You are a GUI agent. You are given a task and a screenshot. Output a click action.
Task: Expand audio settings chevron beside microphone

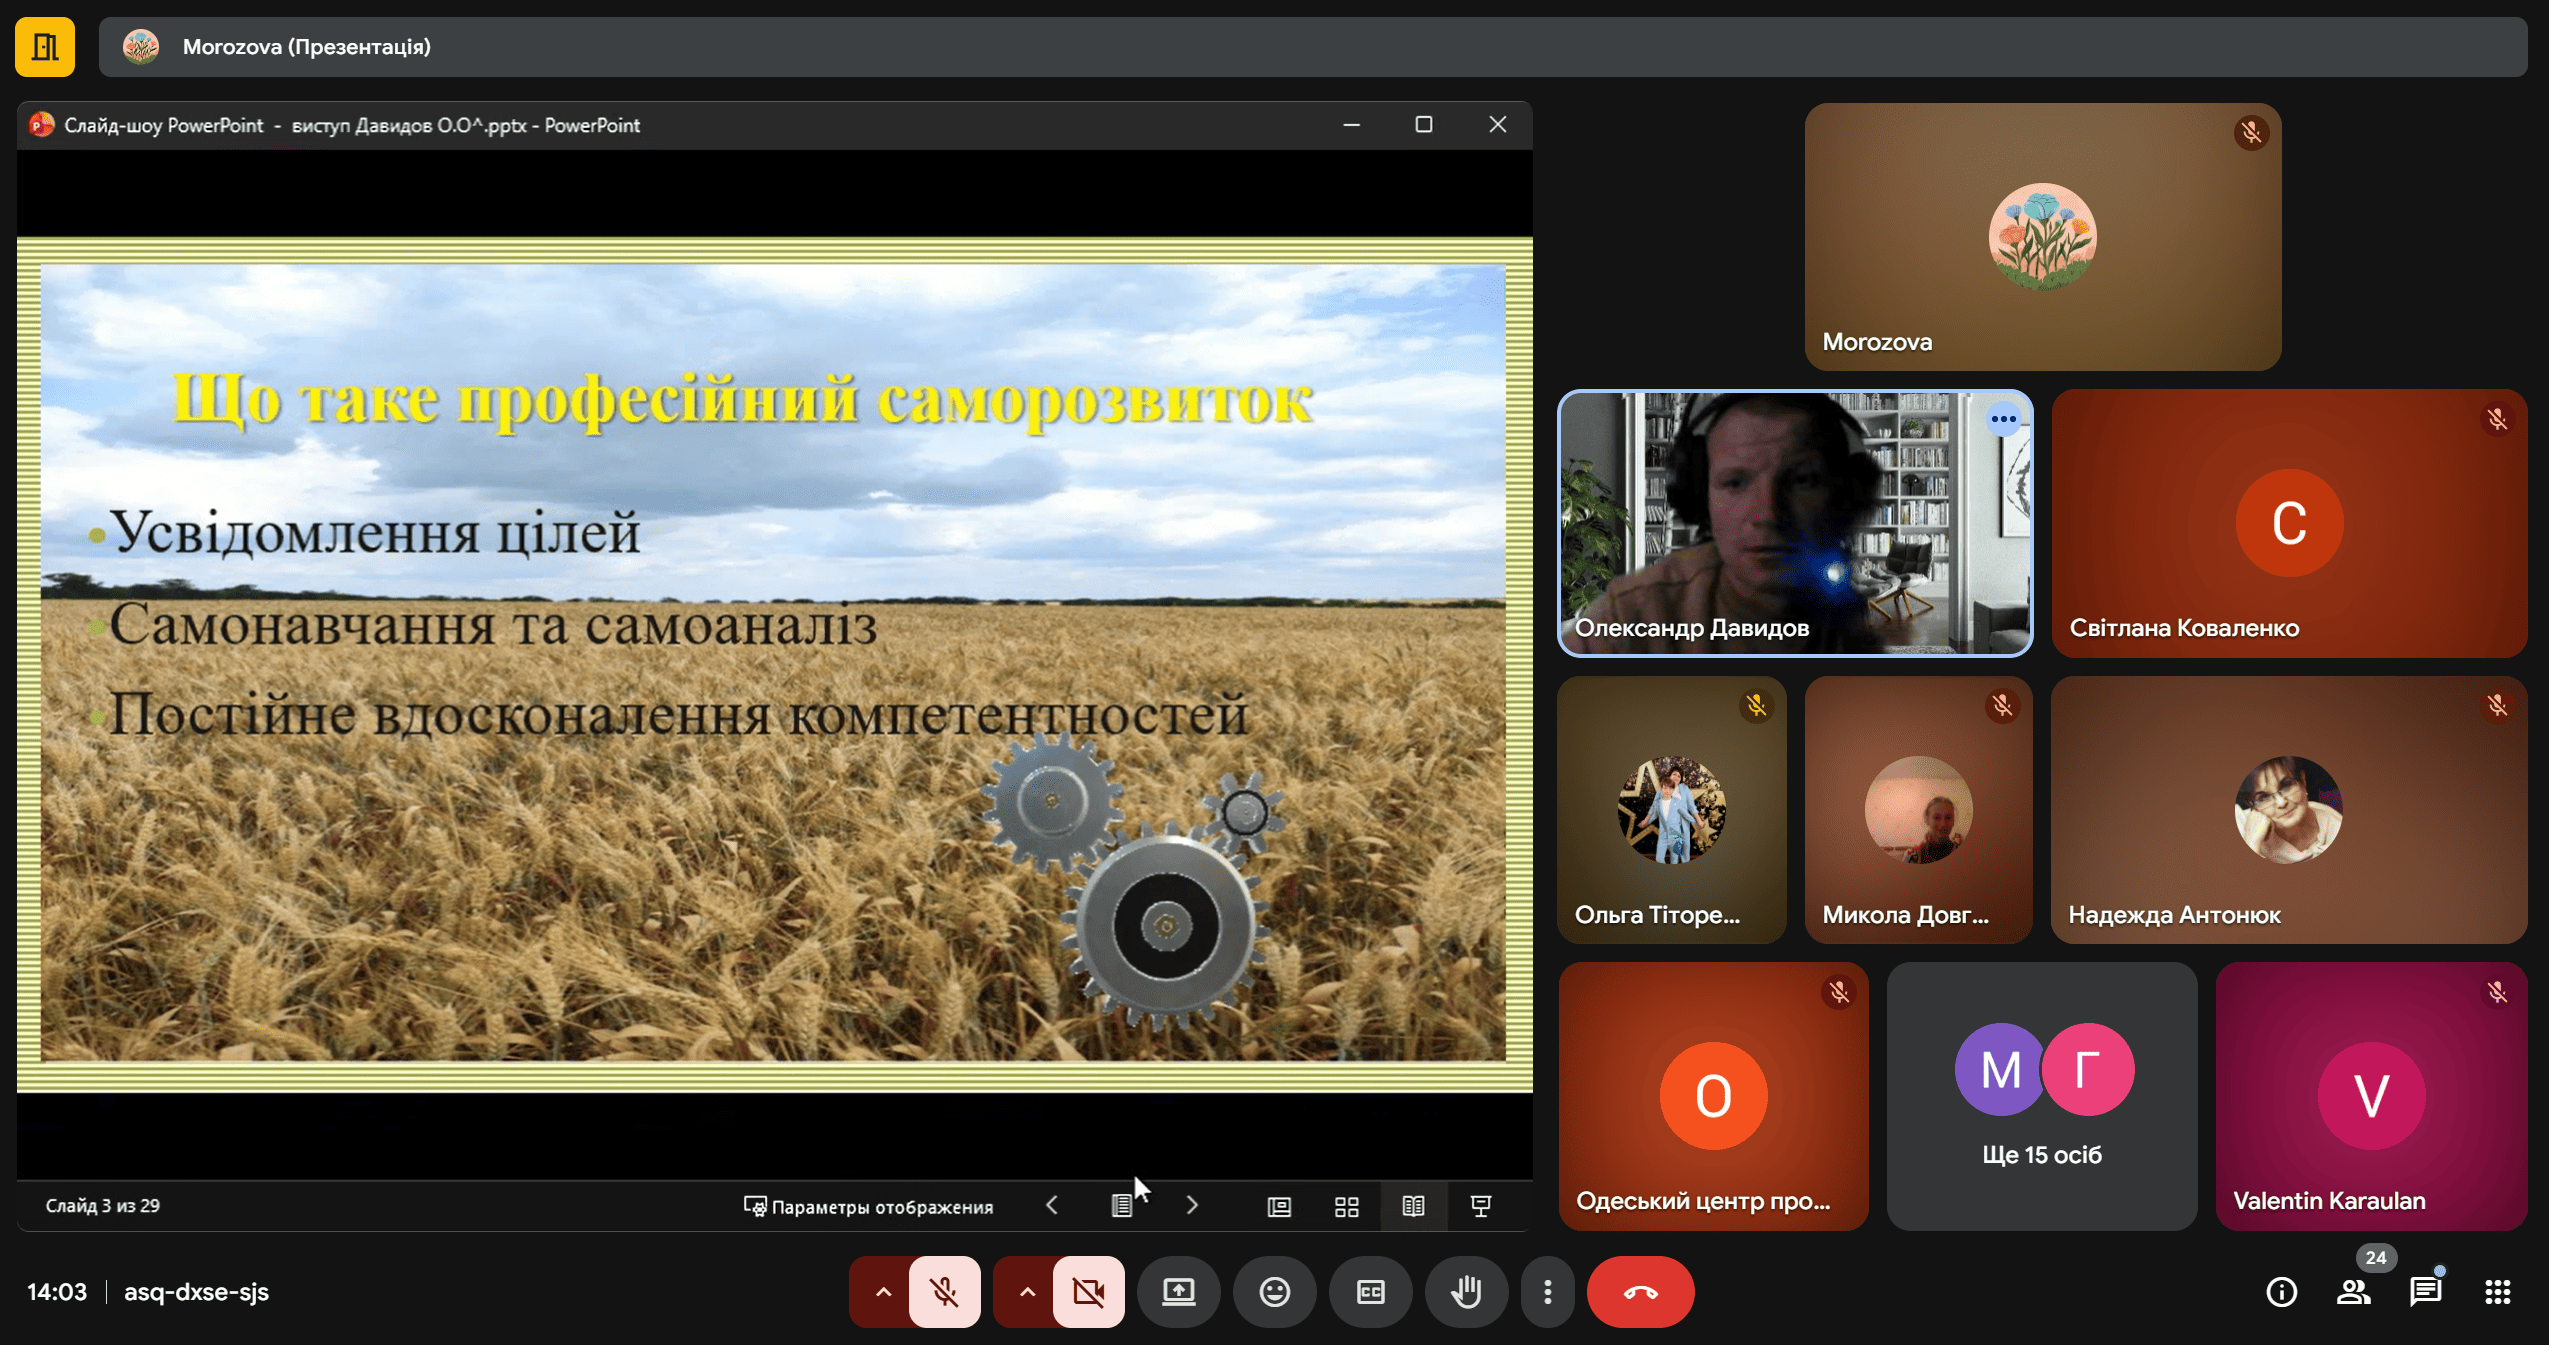[882, 1292]
